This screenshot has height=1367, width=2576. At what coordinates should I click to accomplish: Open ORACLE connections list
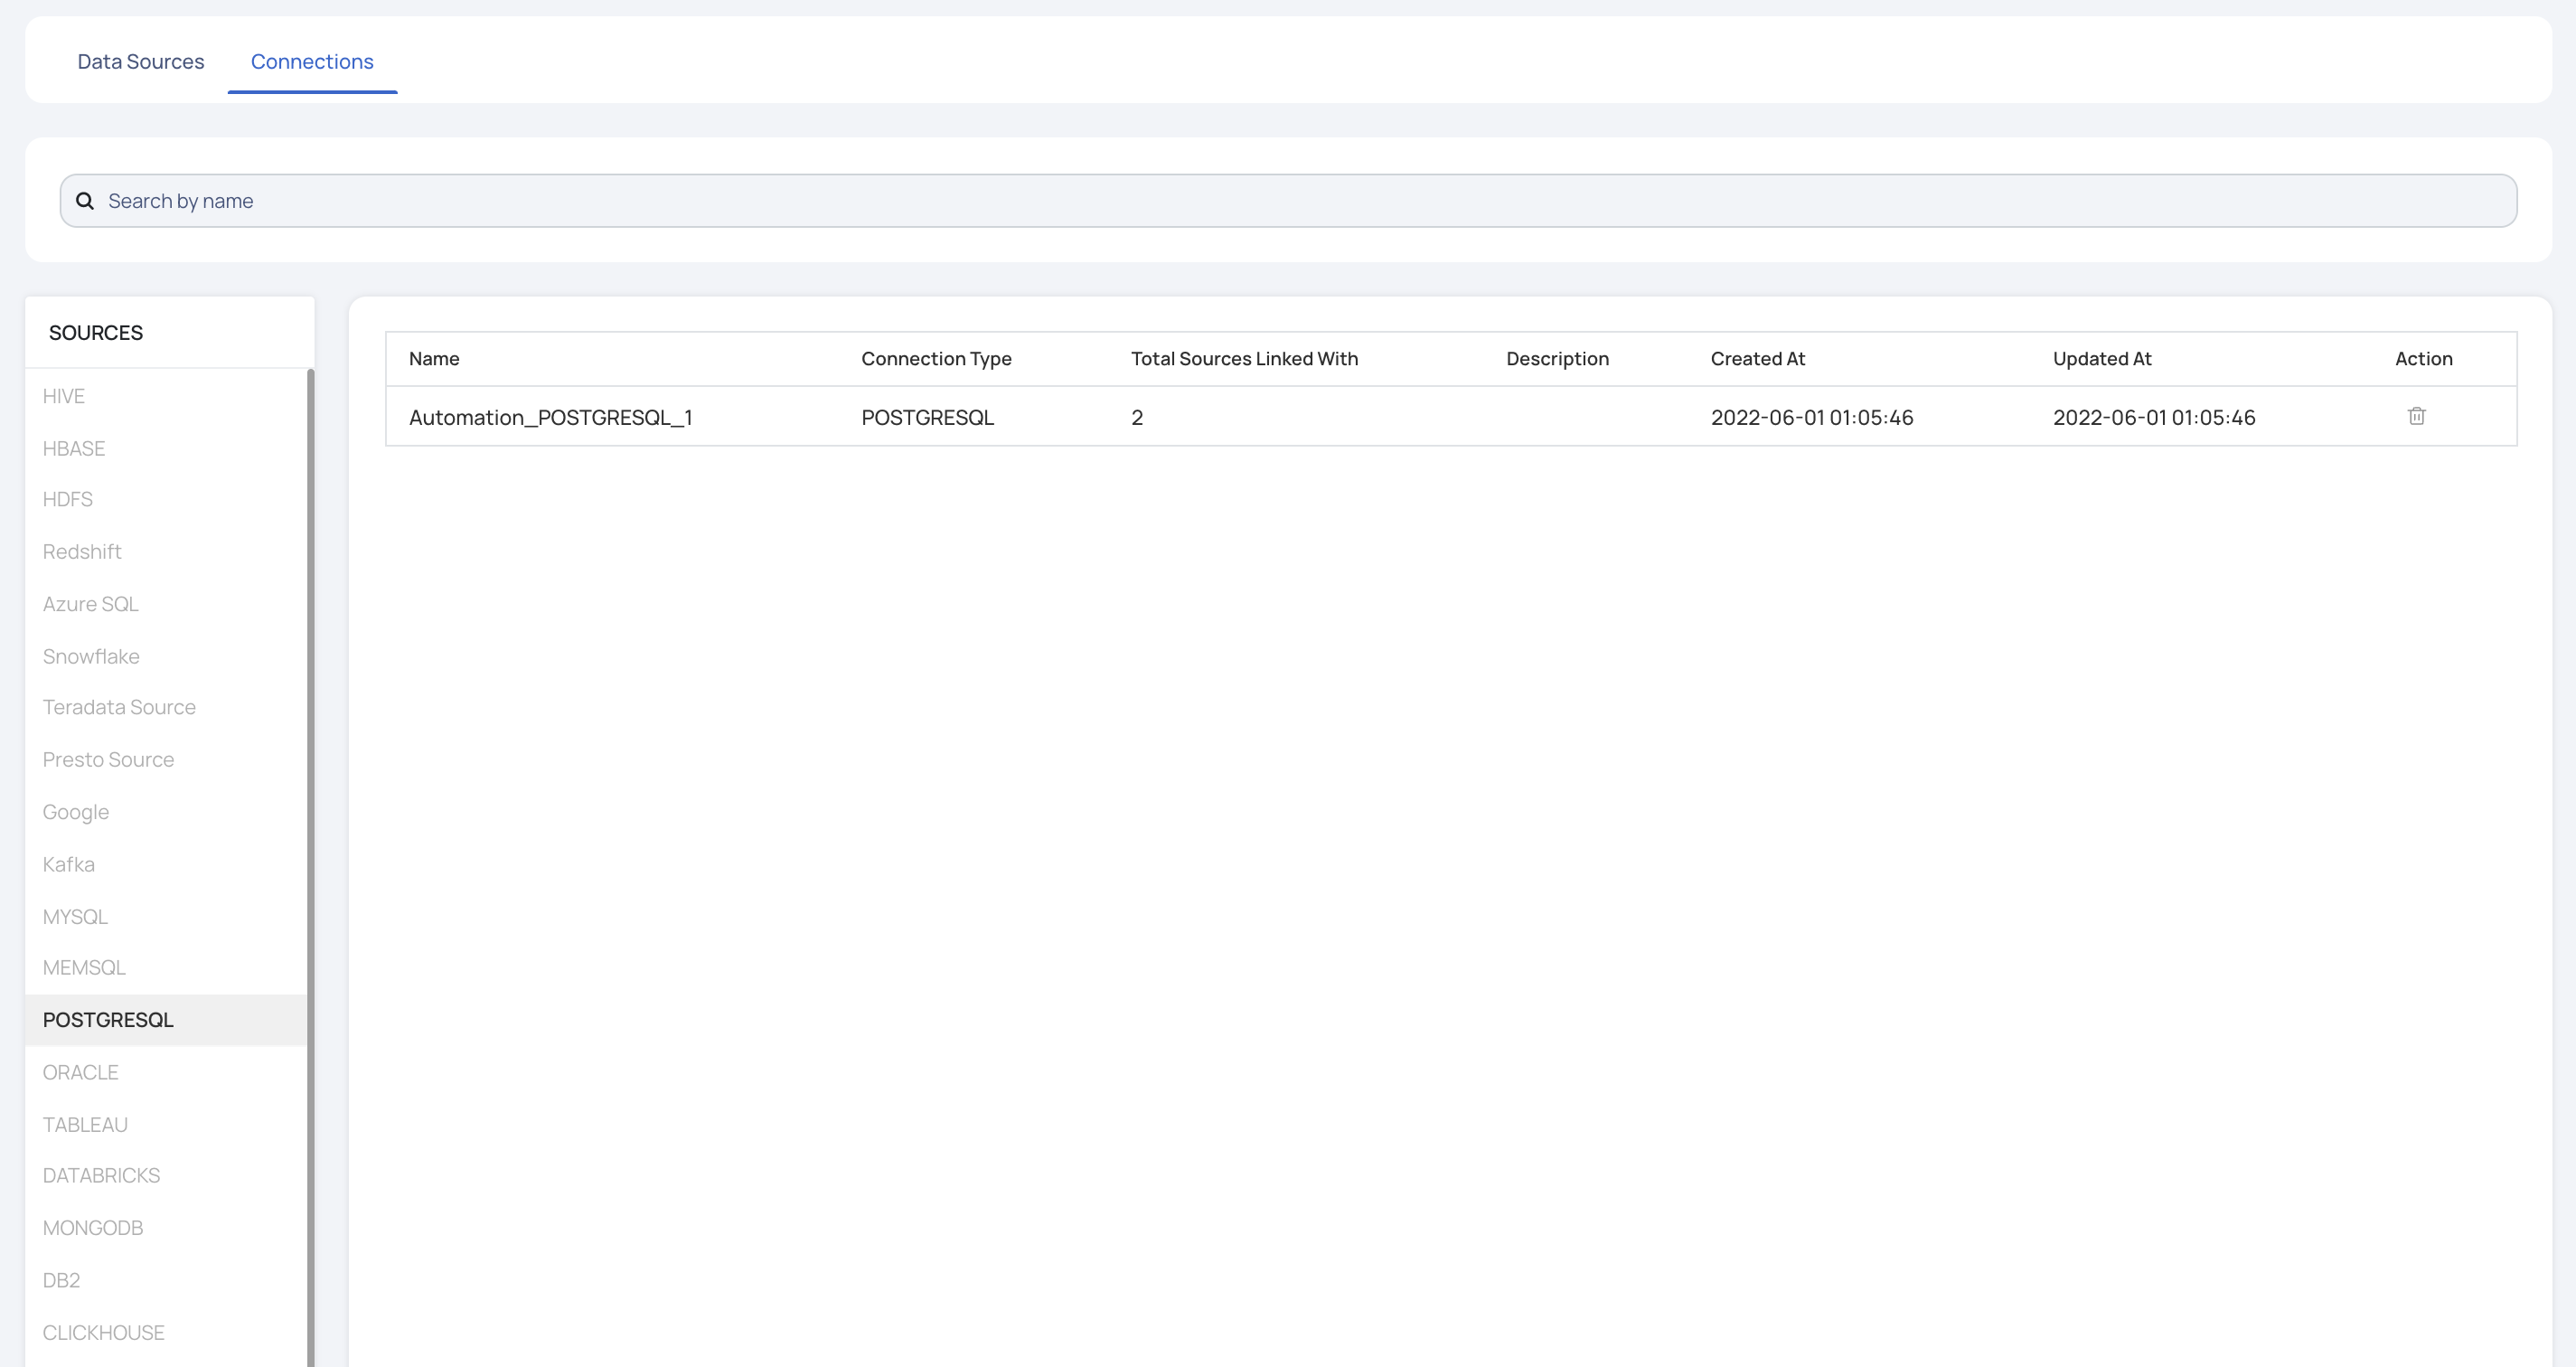click(x=81, y=1072)
